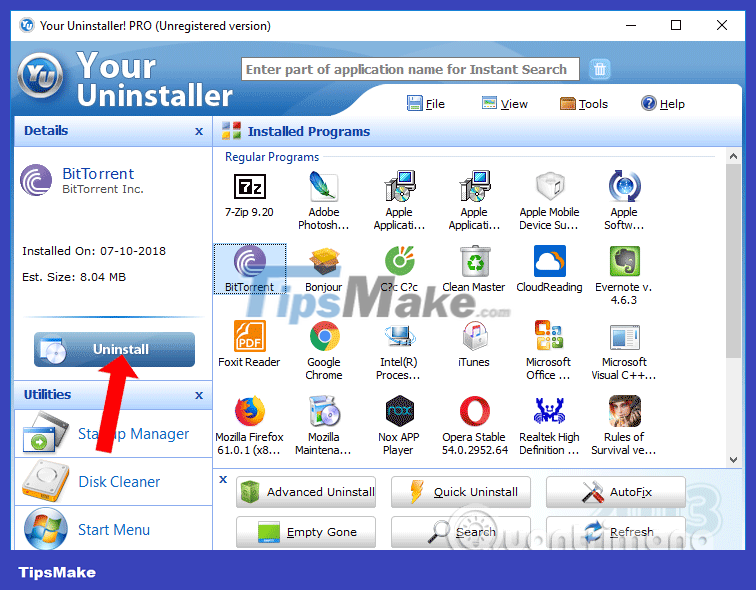Select the Microsoft Visual C++ program icon
The image size is (756, 590).
point(624,336)
